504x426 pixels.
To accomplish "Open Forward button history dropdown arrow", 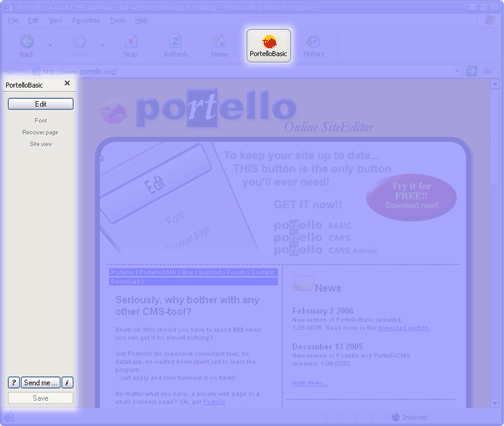I will (x=102, y=45).
